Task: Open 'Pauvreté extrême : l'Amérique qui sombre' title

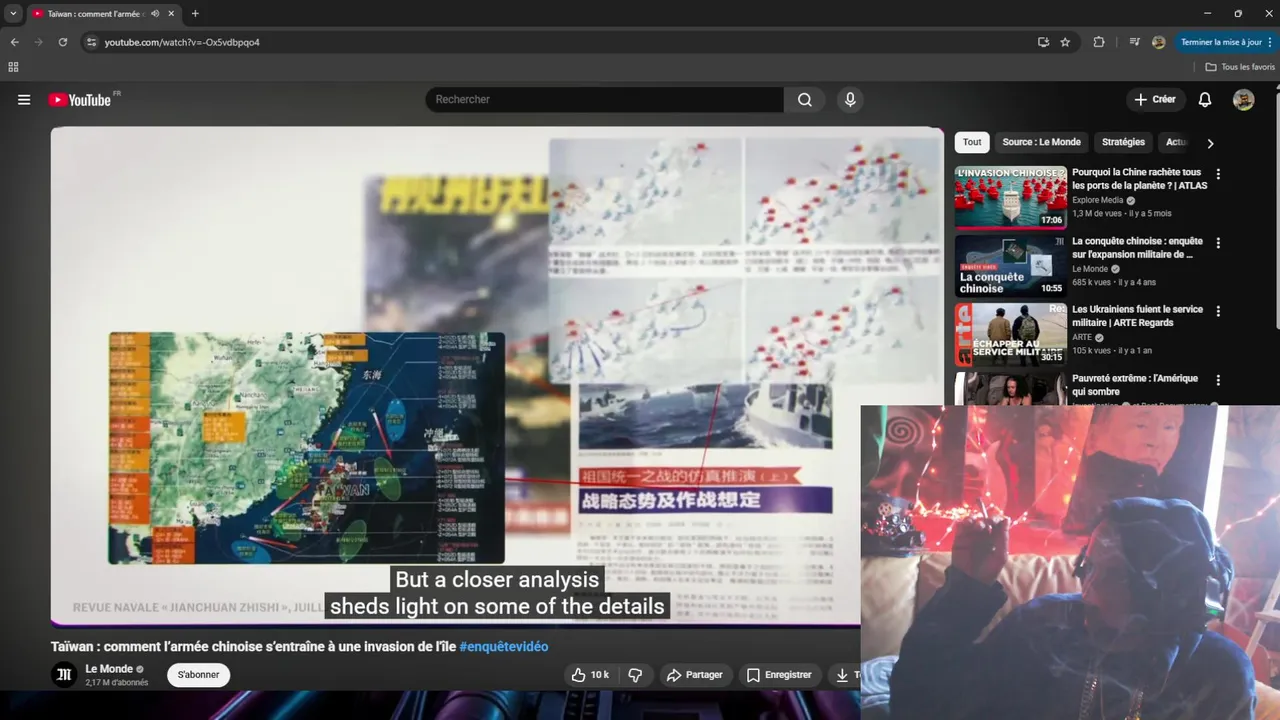Action: (1135, 385)
